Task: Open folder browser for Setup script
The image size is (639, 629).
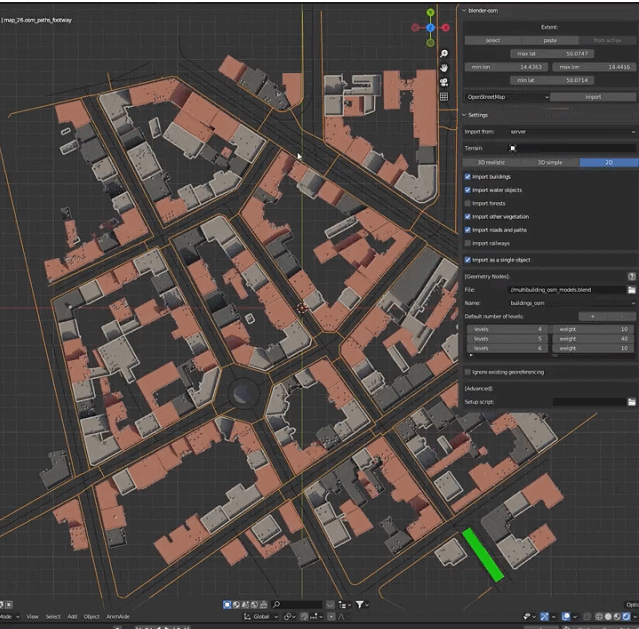Action: [632, 402]
